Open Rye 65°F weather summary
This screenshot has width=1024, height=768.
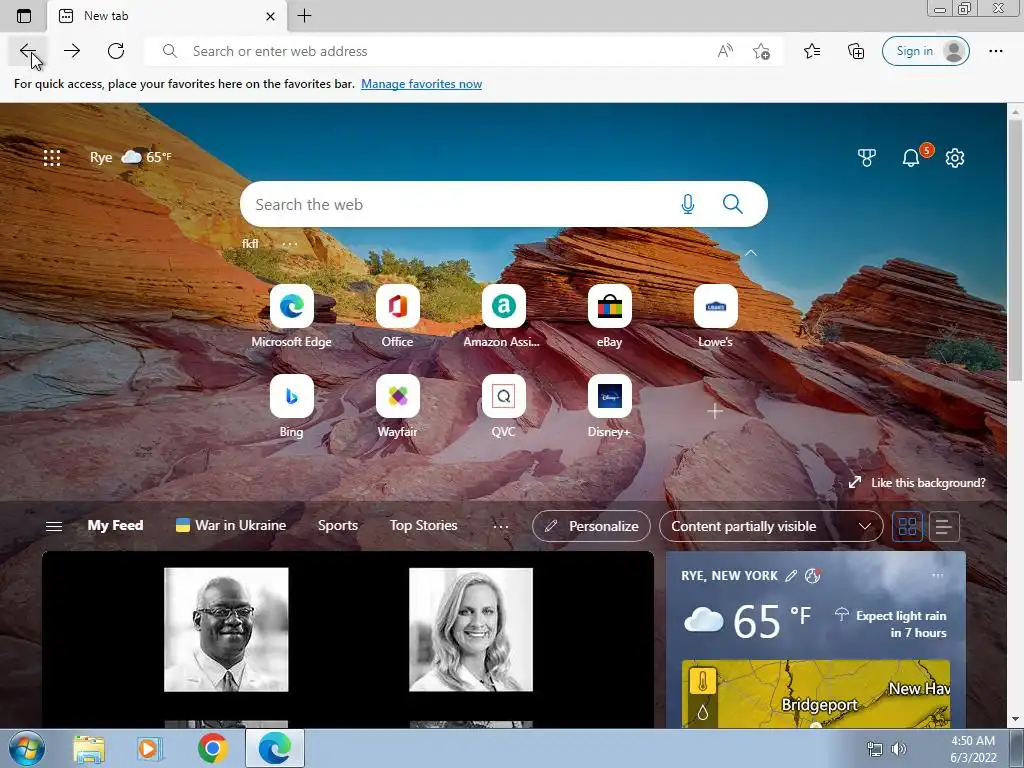(131, 157)
